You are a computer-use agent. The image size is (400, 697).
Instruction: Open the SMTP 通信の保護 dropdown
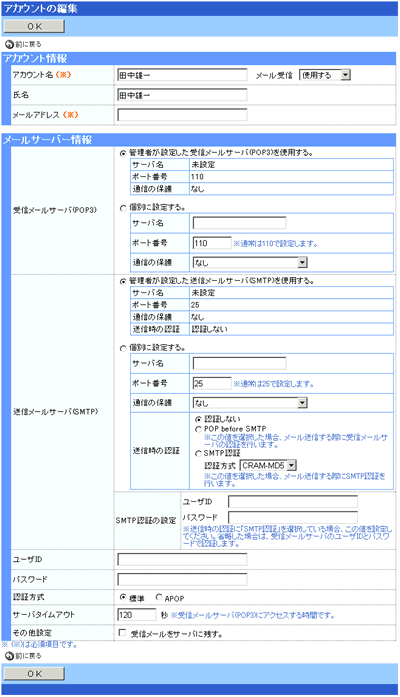pos(250,403)
